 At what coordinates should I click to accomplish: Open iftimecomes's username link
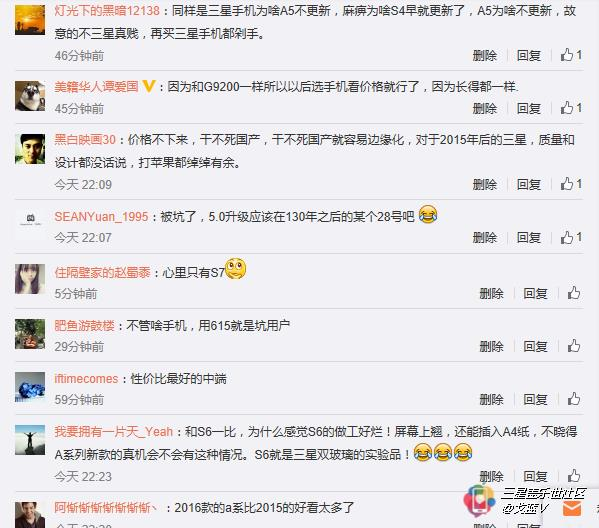click(86, 379)
